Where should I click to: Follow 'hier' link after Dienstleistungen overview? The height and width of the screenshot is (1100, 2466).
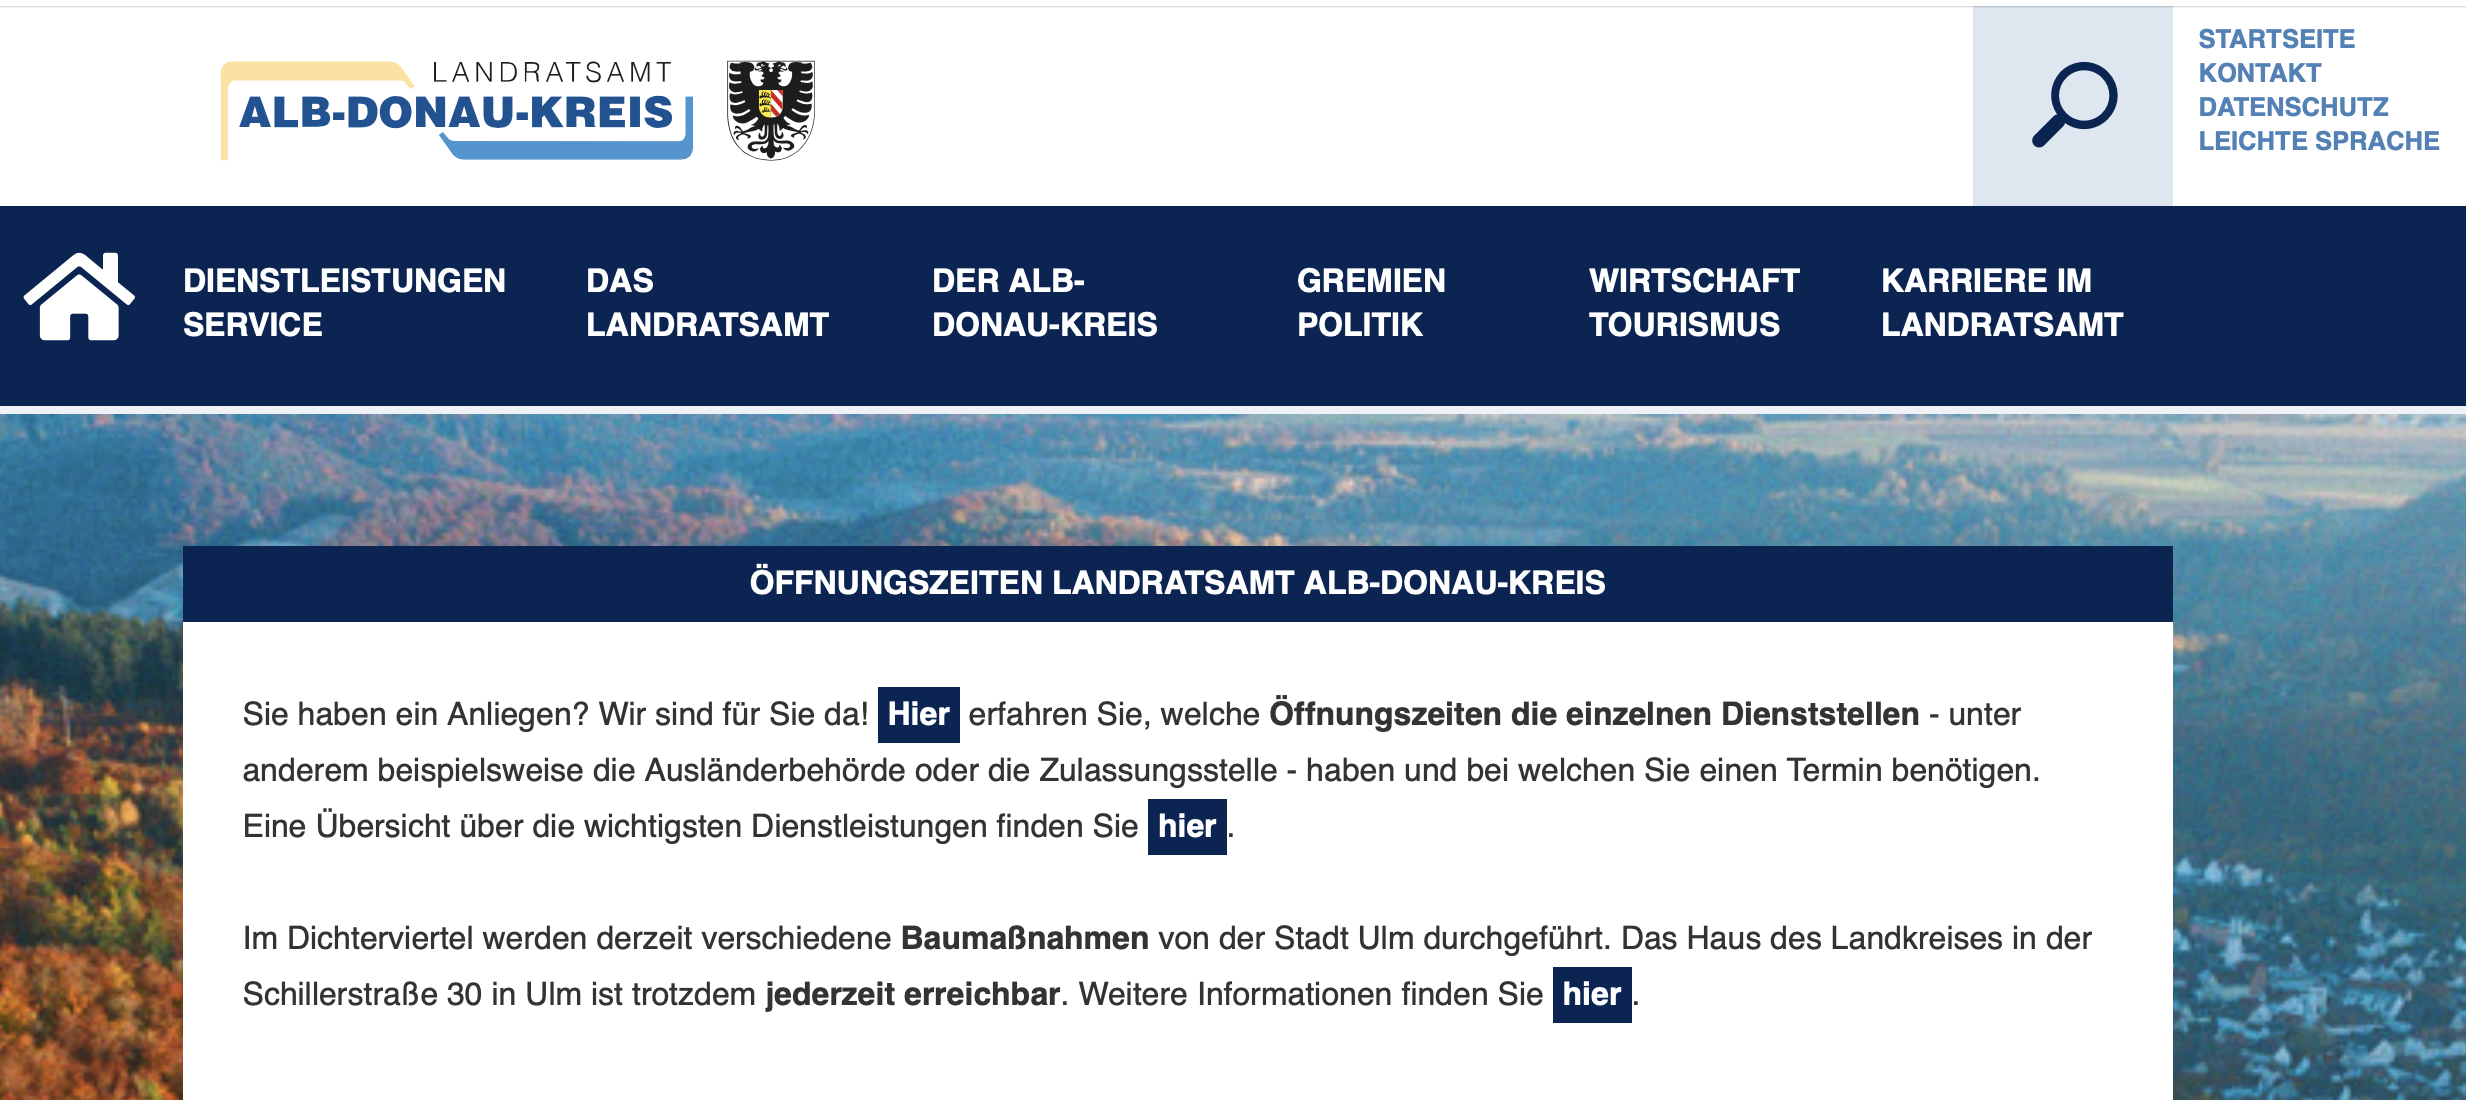1187,826
